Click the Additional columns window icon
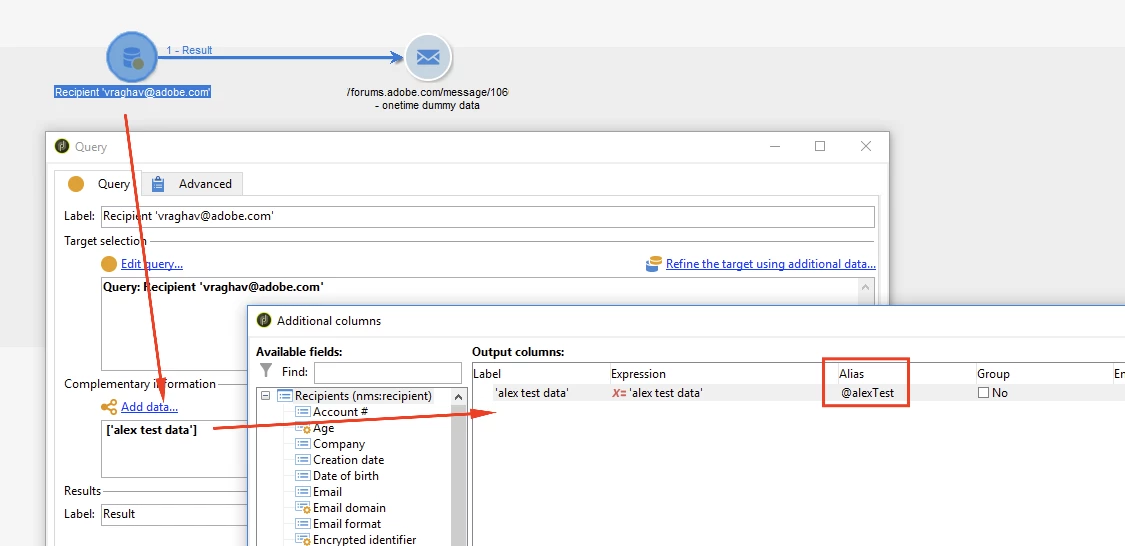Image resolution: width=1125 pixels, height=546 pixels. [264, 320]
